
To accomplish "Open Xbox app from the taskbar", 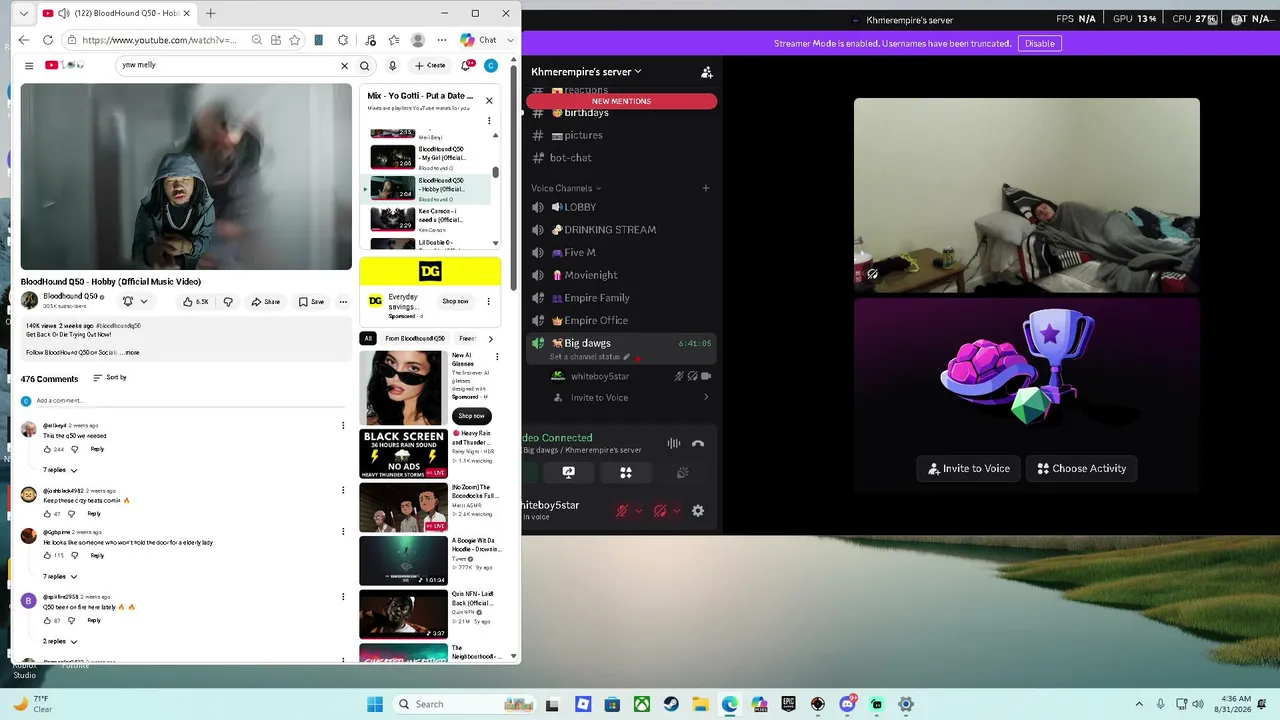I will [641, 704].
